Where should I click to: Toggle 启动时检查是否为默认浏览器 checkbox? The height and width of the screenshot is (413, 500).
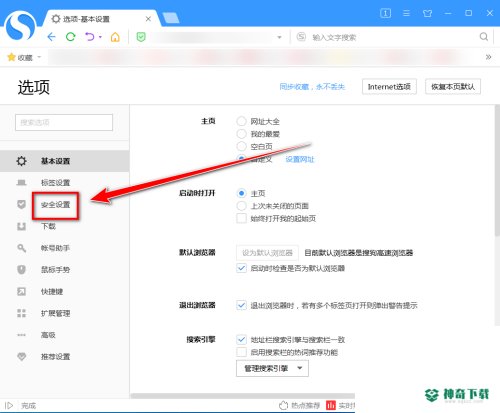coord(241,268)
